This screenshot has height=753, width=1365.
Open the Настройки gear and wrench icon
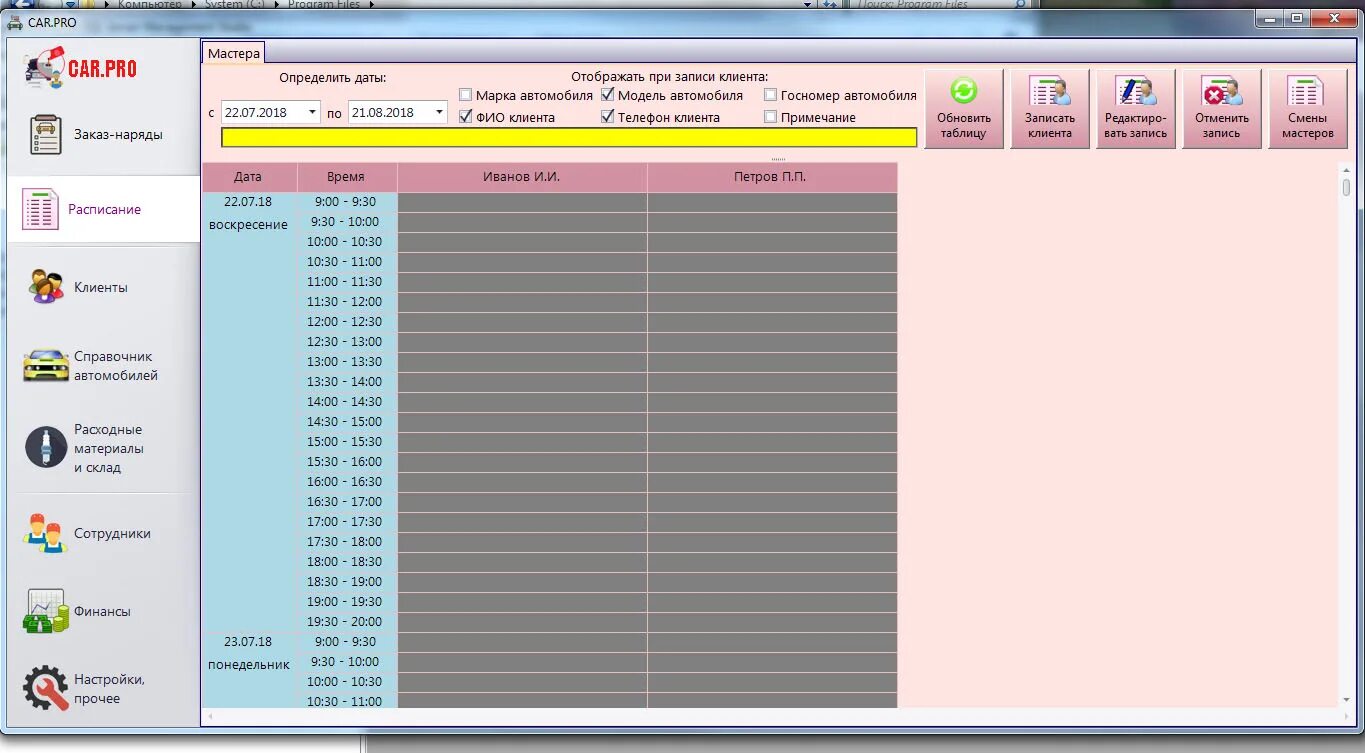coord(45,688)
